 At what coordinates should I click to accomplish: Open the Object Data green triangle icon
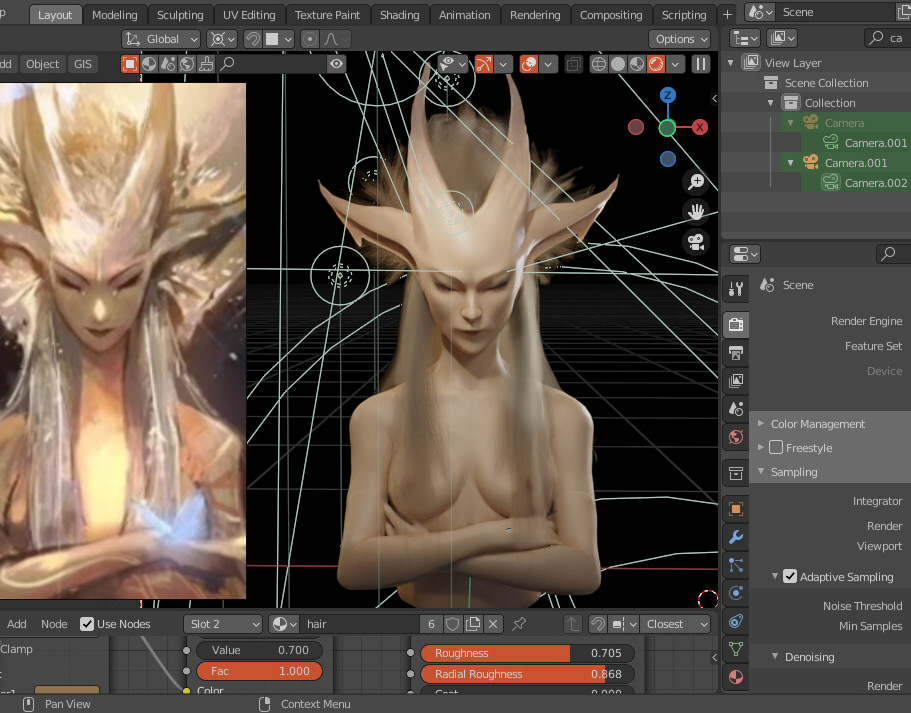tap(736, 649)
